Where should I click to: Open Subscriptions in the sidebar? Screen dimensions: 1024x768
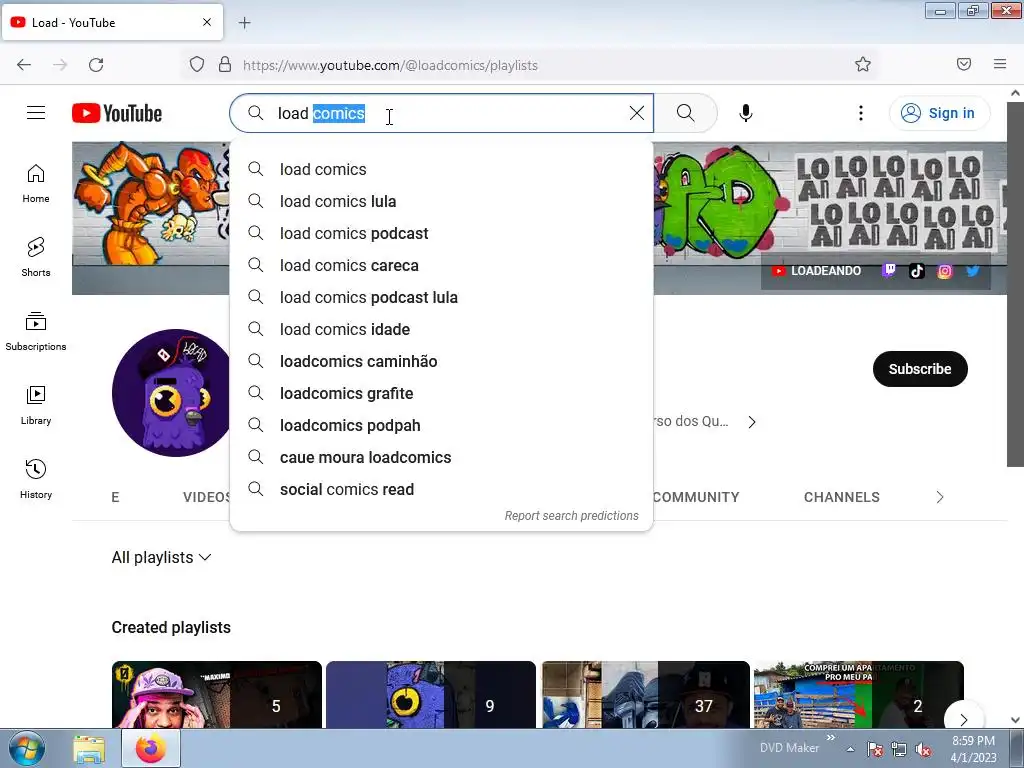click(x=36, y=332)
